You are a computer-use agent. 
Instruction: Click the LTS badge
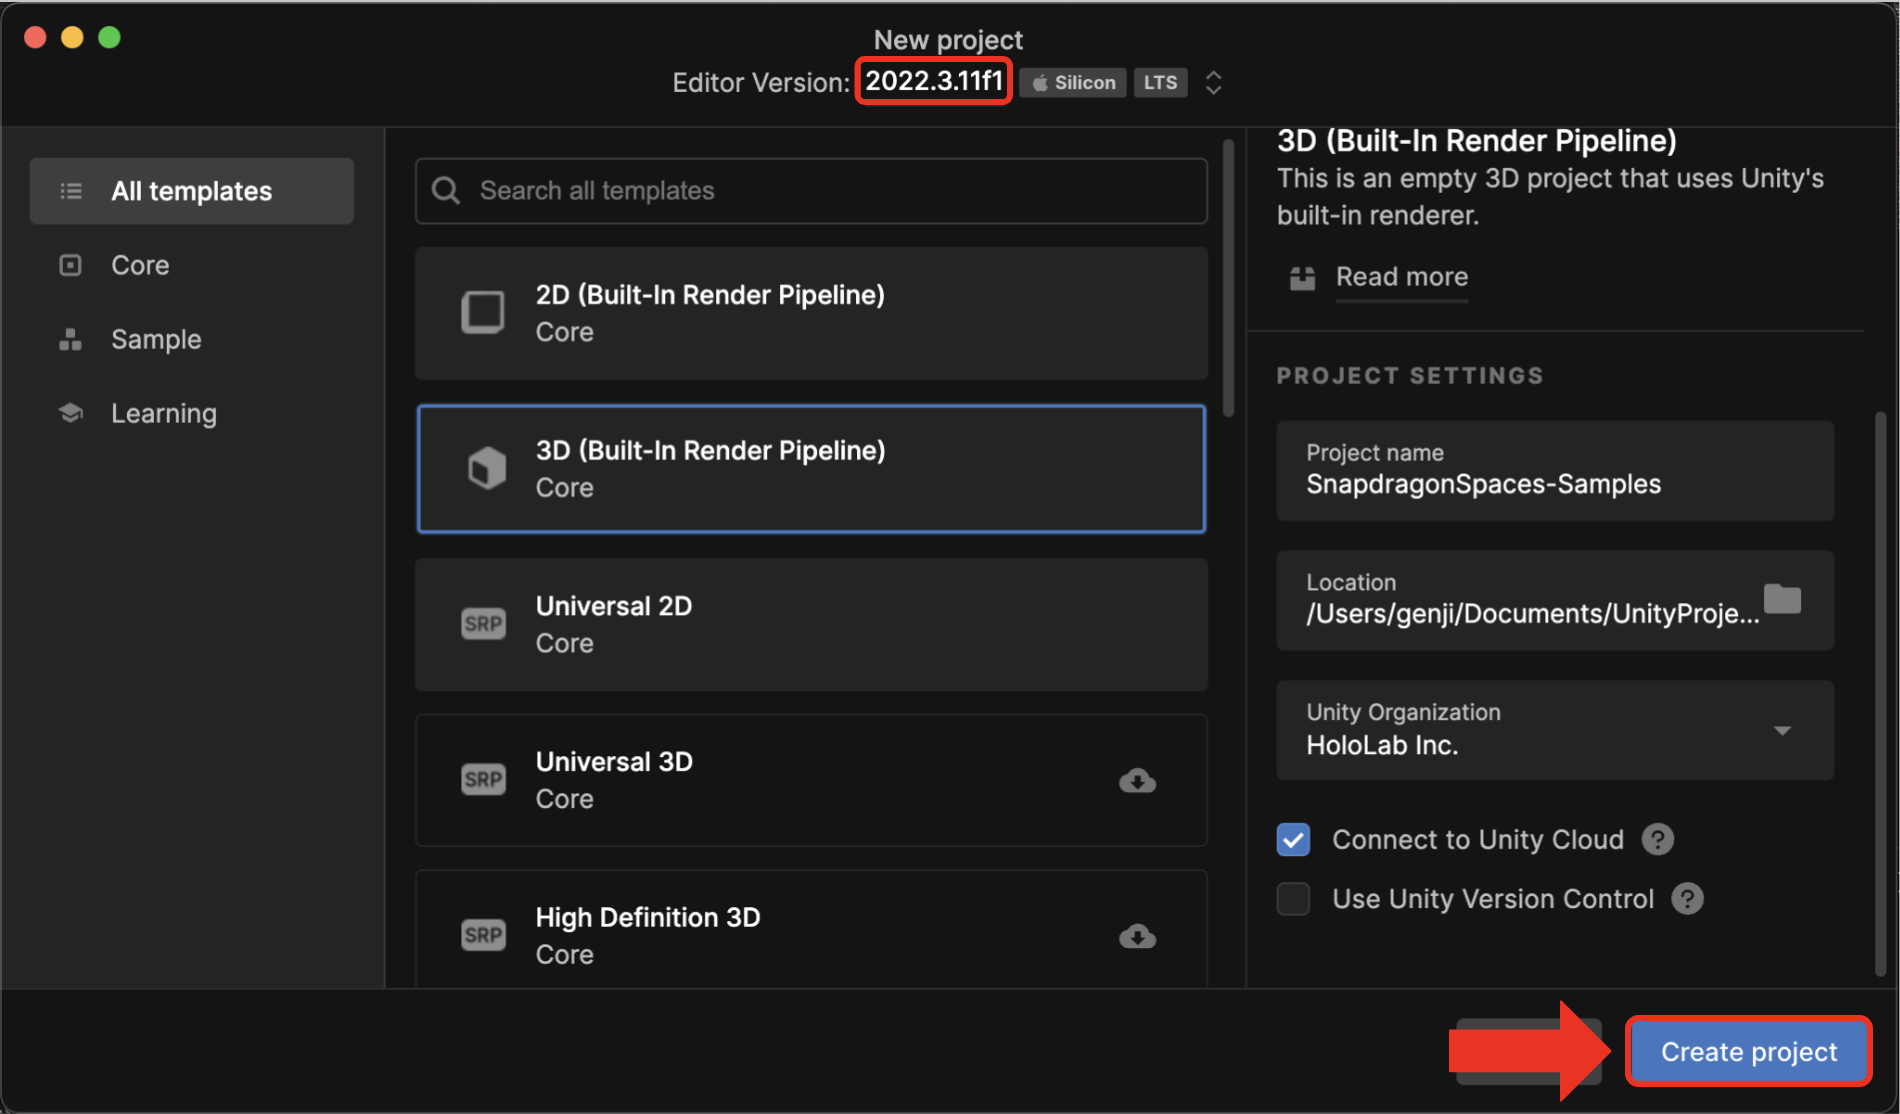(x=1160, y=83)
